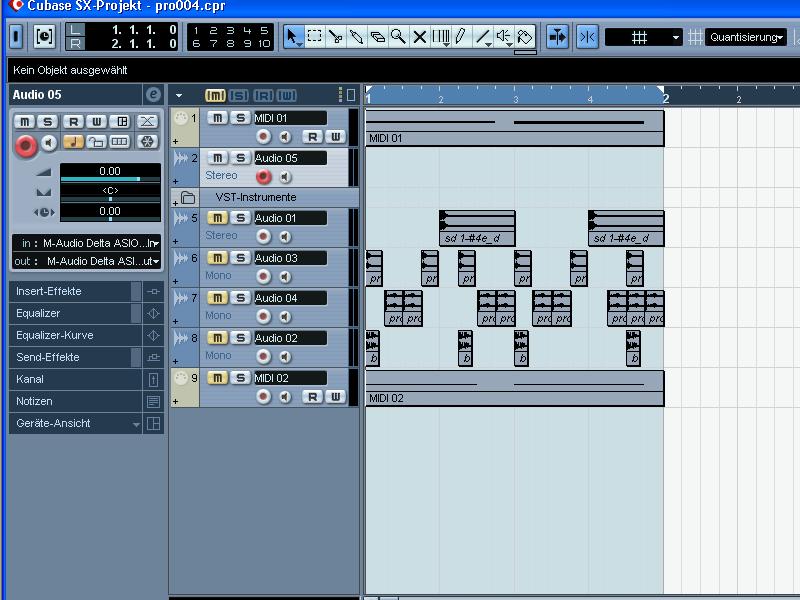Solo the Audio 01 track

coord(240,218)
